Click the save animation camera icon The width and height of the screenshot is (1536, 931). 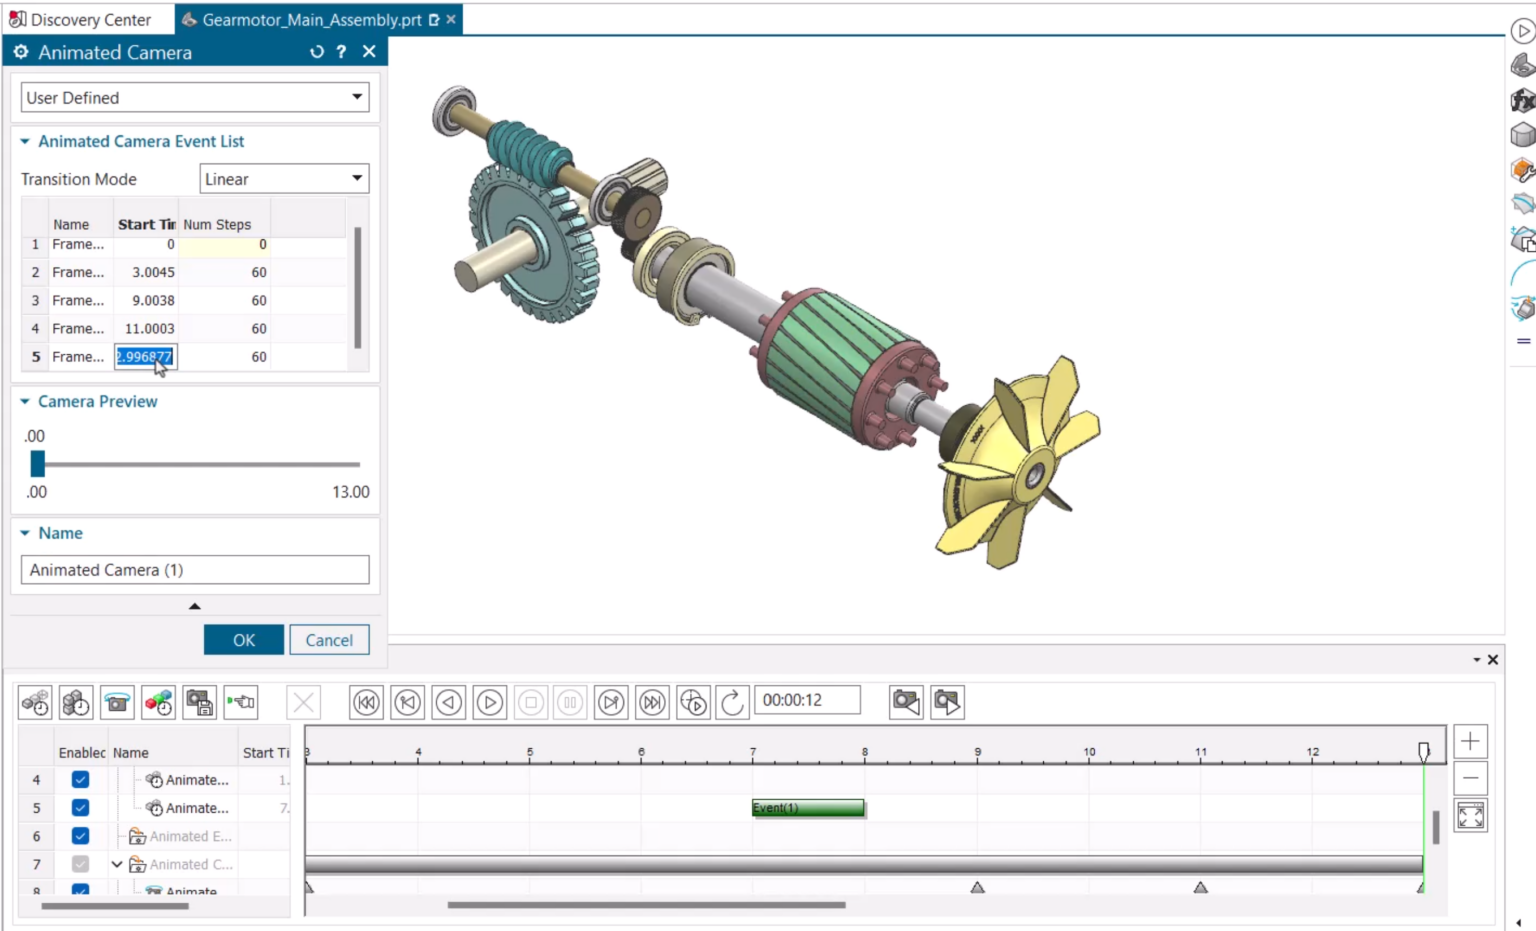coord(200,703)
